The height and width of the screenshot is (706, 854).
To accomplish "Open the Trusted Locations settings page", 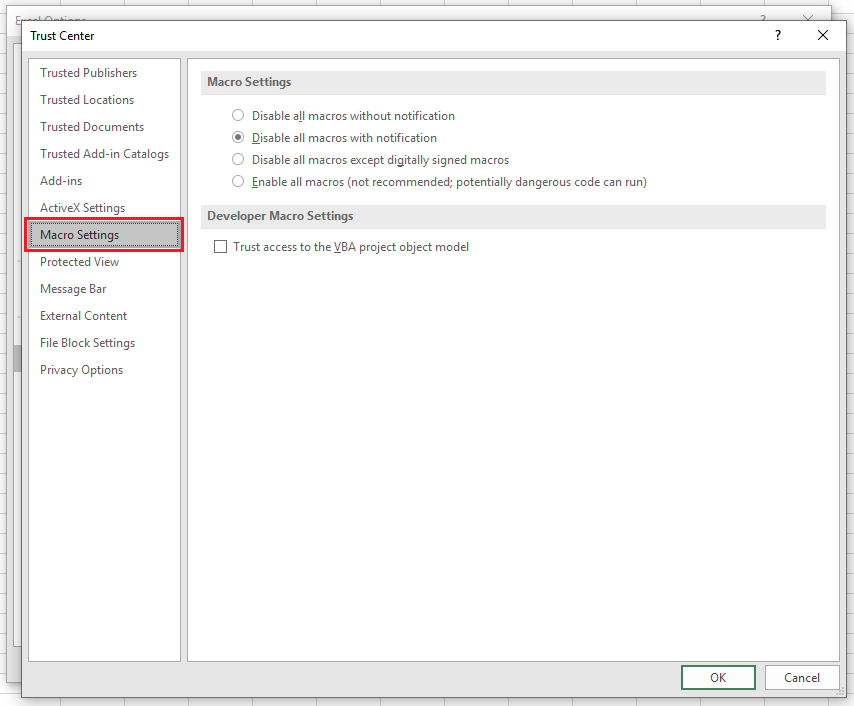I will [x=87, y=99].
